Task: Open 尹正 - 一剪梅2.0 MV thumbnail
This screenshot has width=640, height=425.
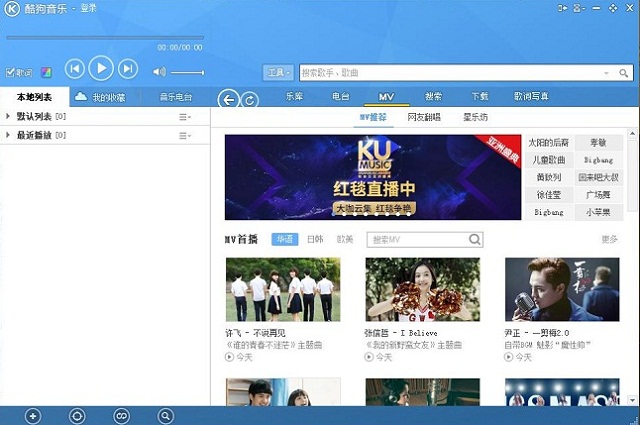Action: (x=562, y=289)
